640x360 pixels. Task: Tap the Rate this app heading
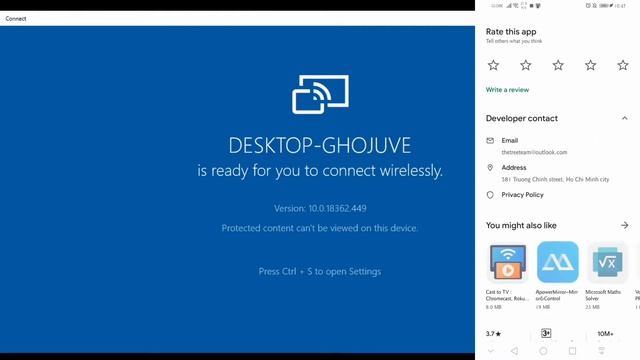click(x=511, y=31)
